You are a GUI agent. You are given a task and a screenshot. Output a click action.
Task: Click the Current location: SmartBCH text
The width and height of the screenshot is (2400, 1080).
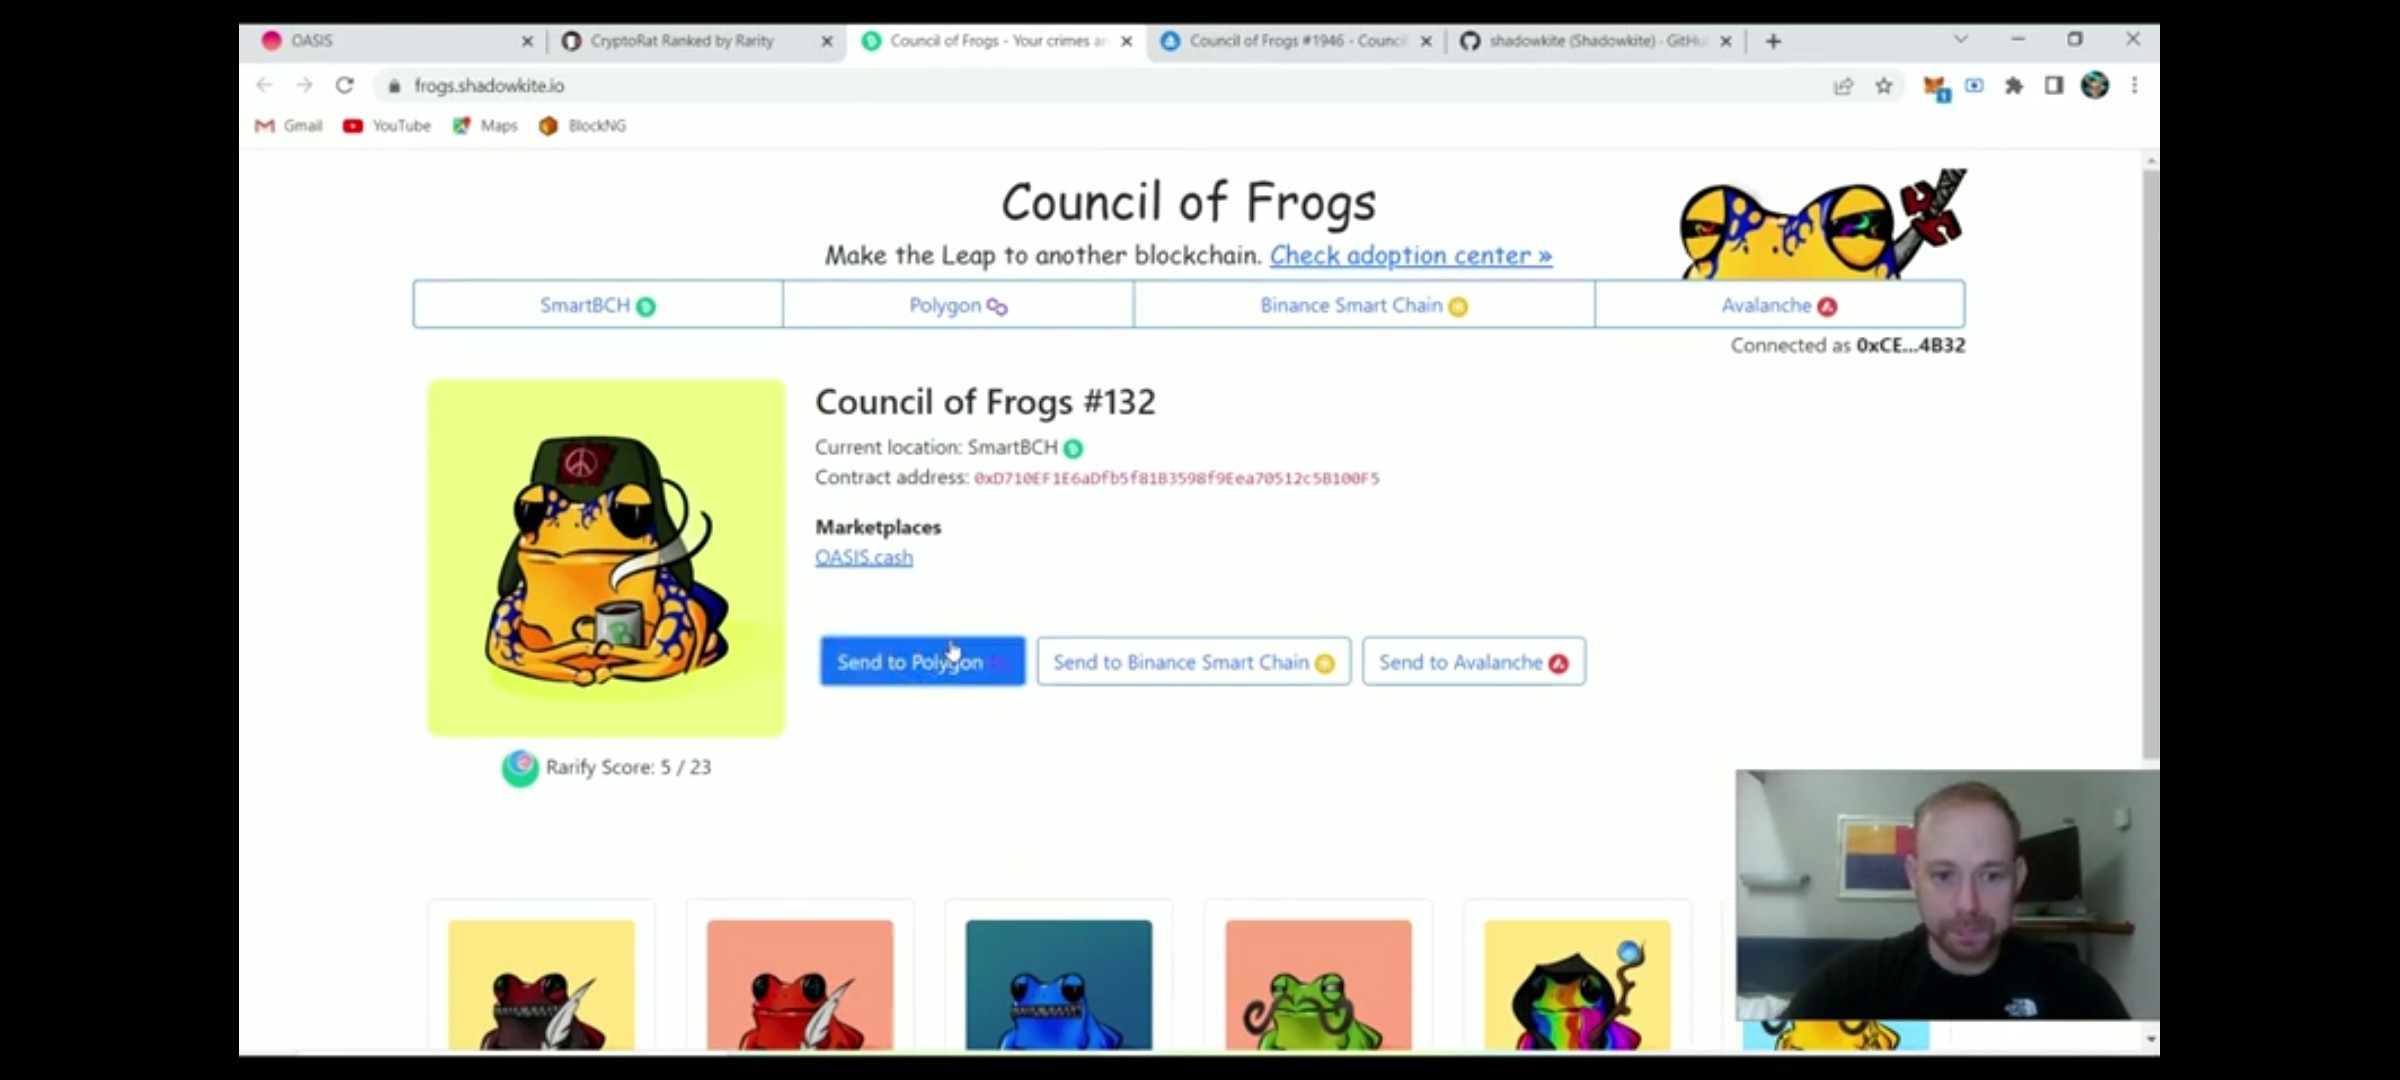click(949, 448)
